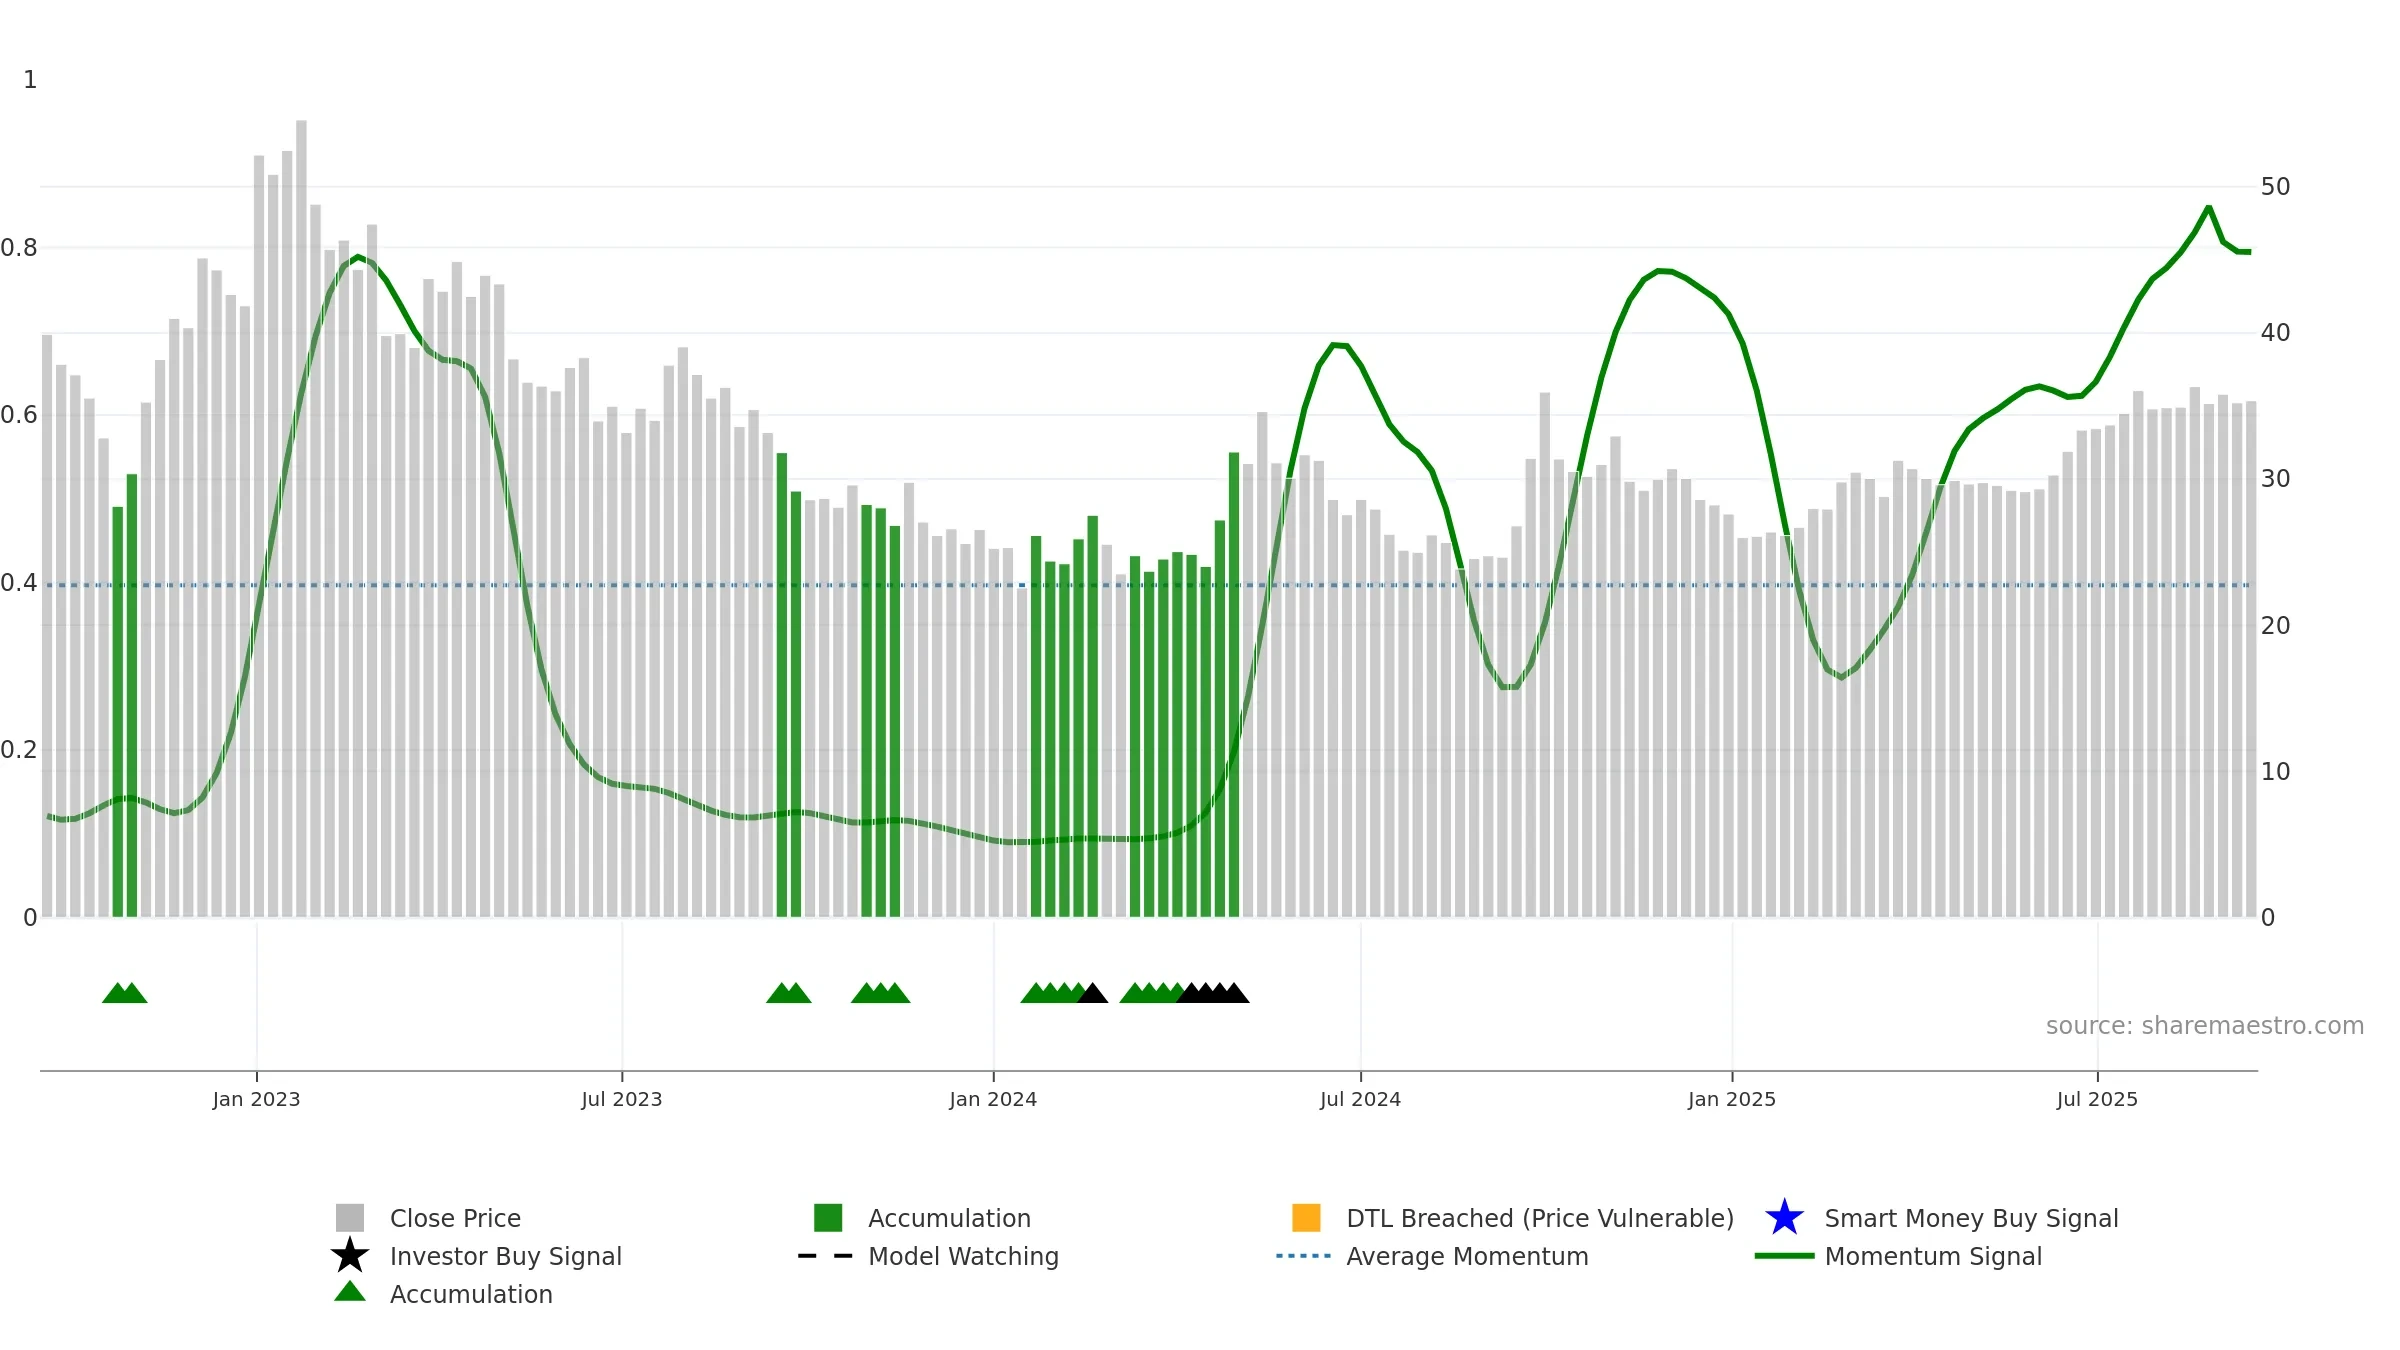The image size is (2400, 1350).
Task: Click the DTL Breached (Price Vulnerable) label
Action: click(x=1540, y=1218)
